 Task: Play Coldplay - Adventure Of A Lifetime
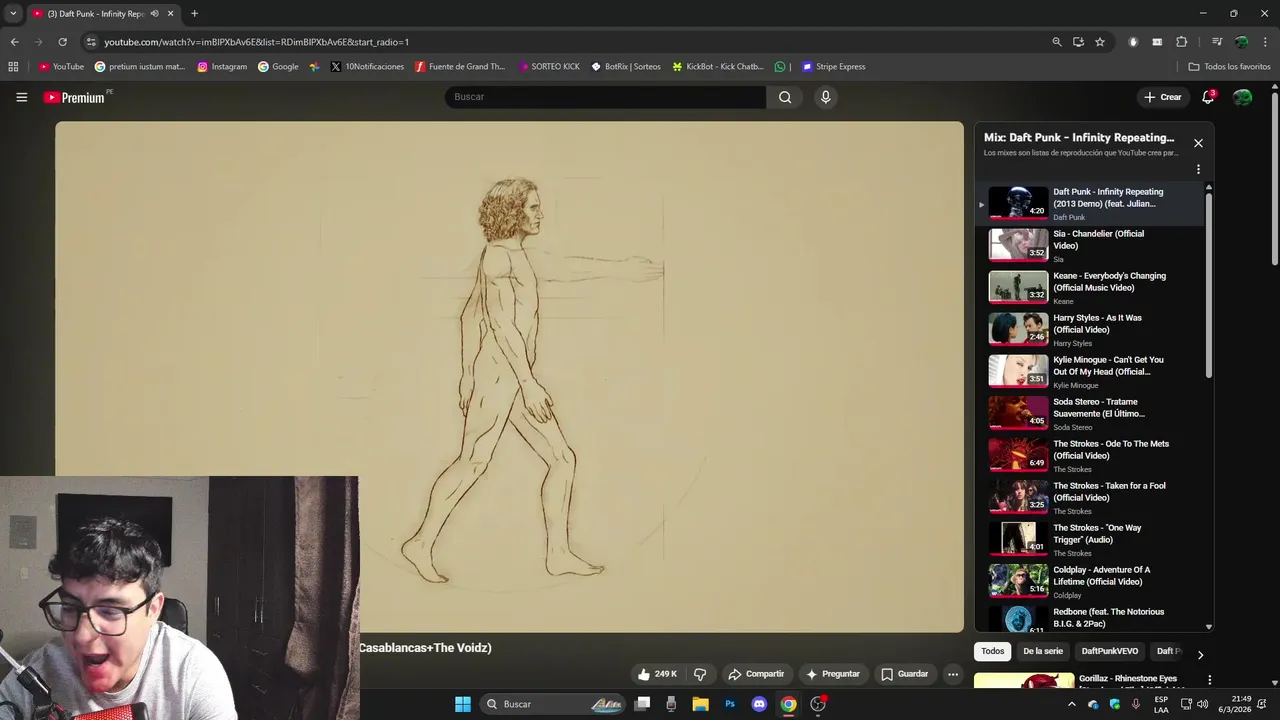coord(1090,581)
